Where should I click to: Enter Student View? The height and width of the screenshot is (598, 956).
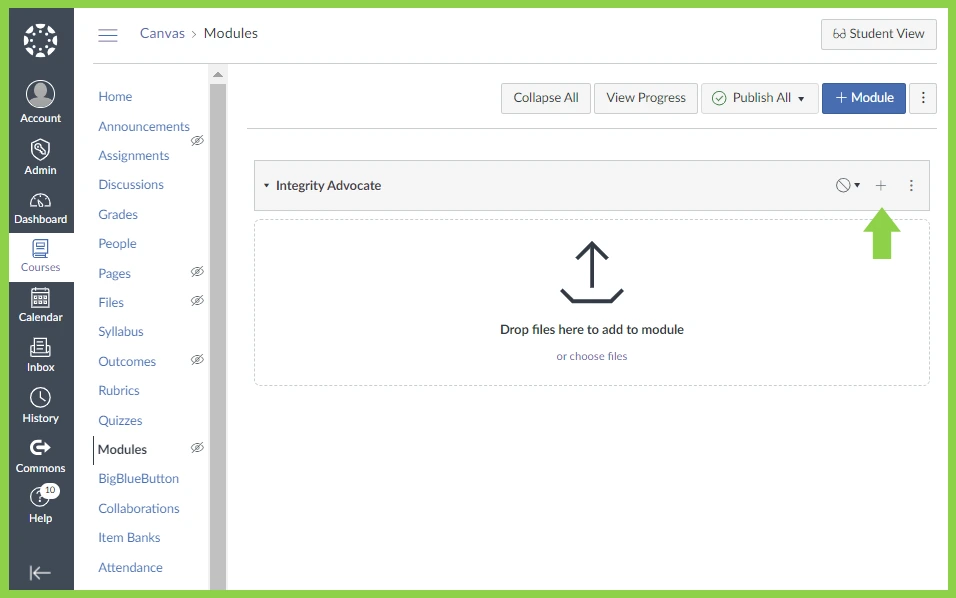point(878,34)
